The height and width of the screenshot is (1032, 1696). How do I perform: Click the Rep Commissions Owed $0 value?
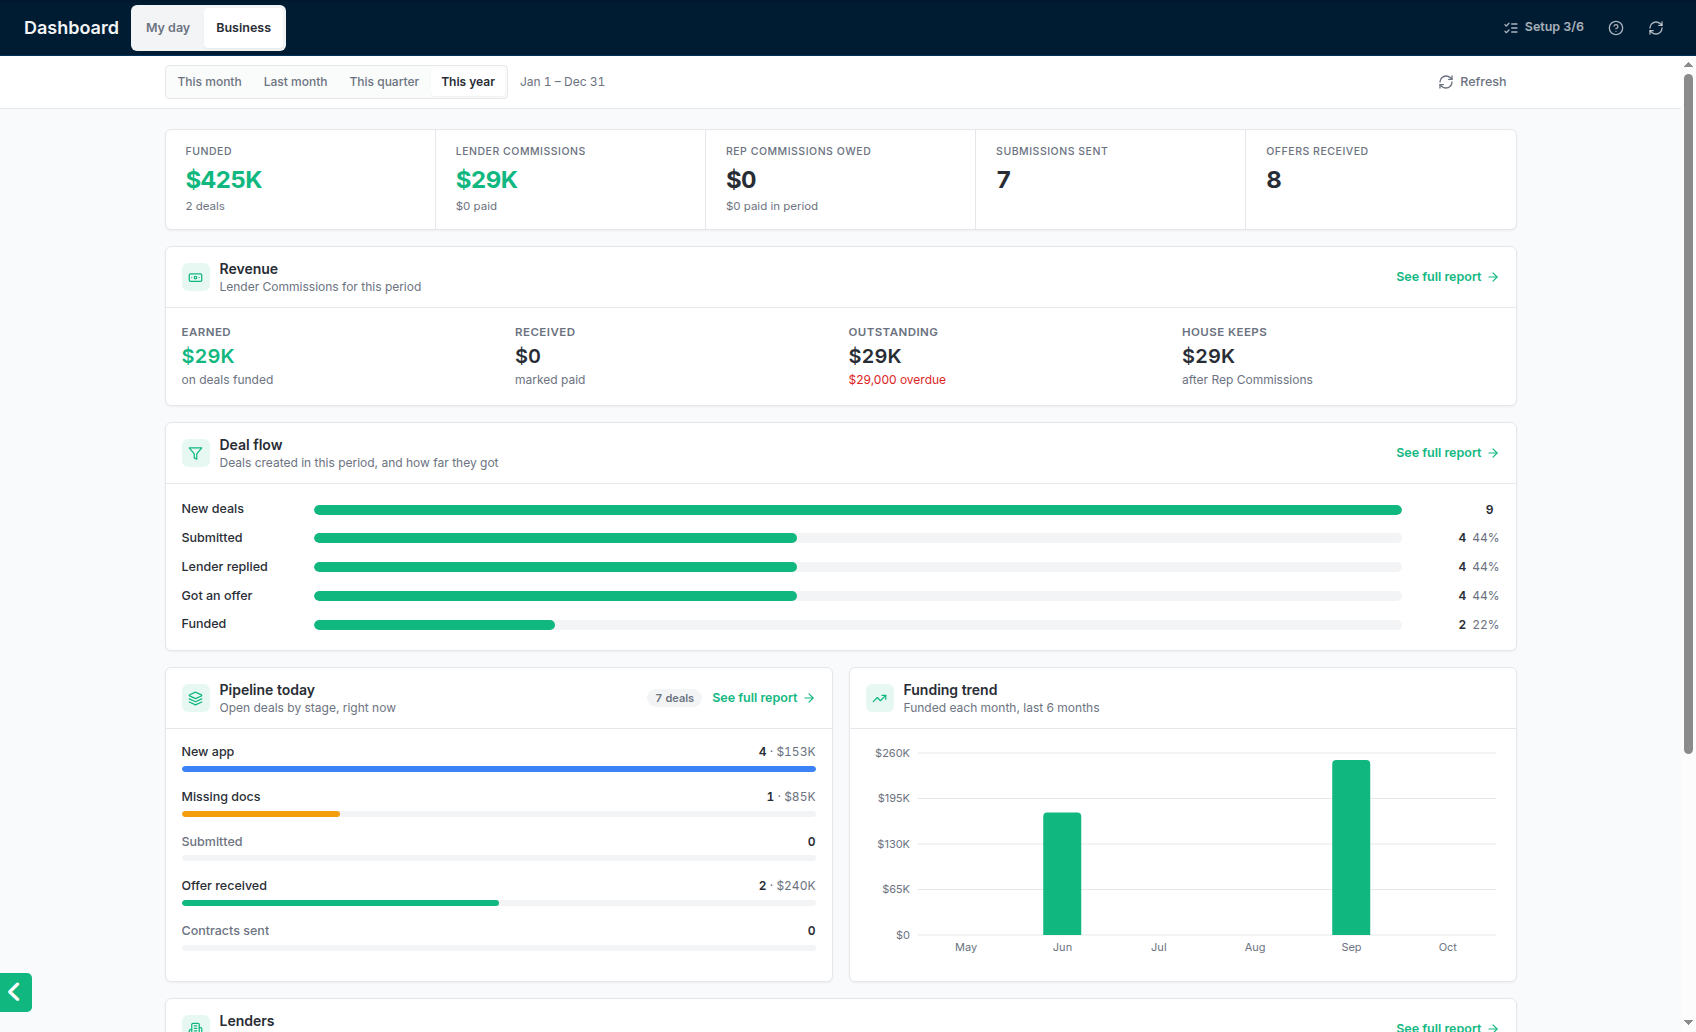pyautogui.click(x=741, y=180)
